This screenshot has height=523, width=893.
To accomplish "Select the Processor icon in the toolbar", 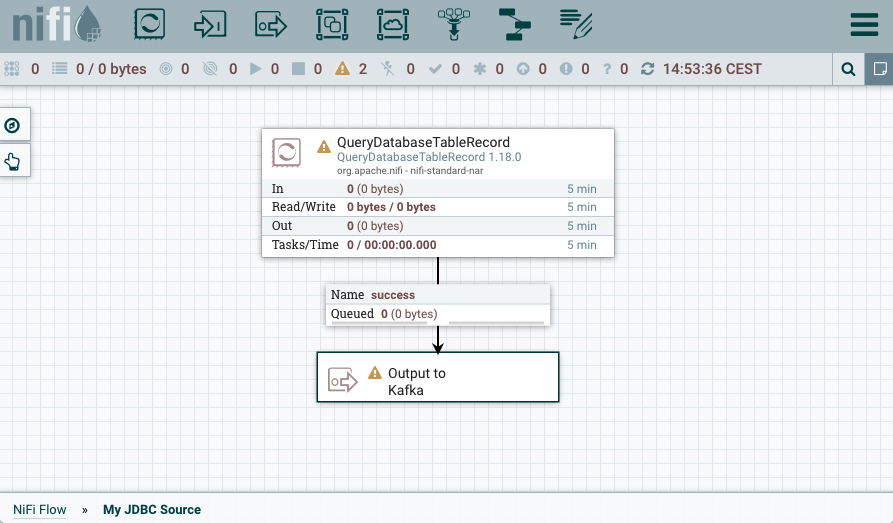I will coord(149,25).
